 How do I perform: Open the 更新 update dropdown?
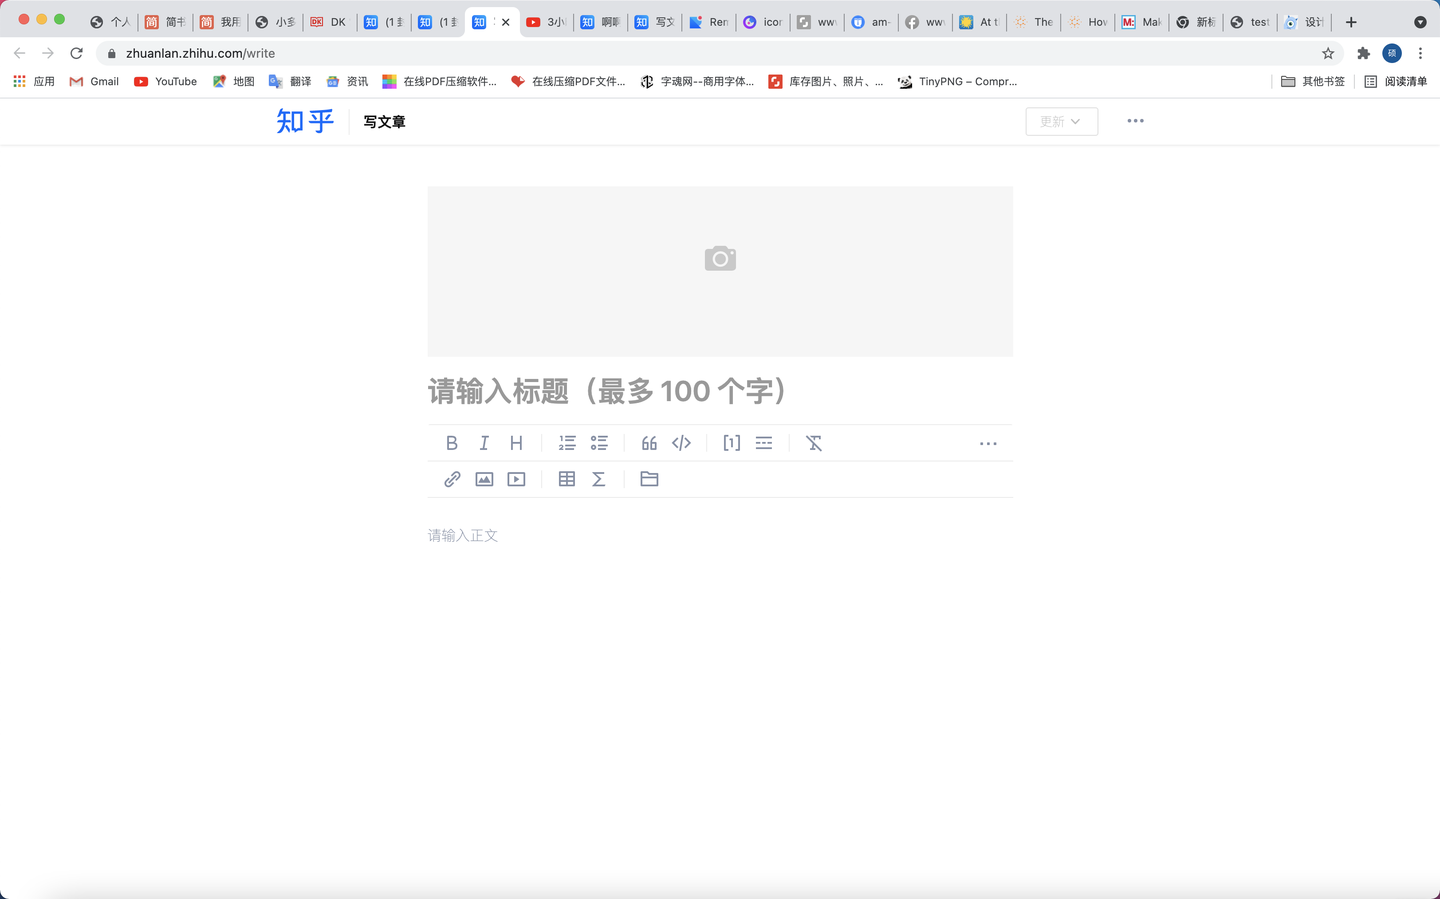click(1061, 121)
